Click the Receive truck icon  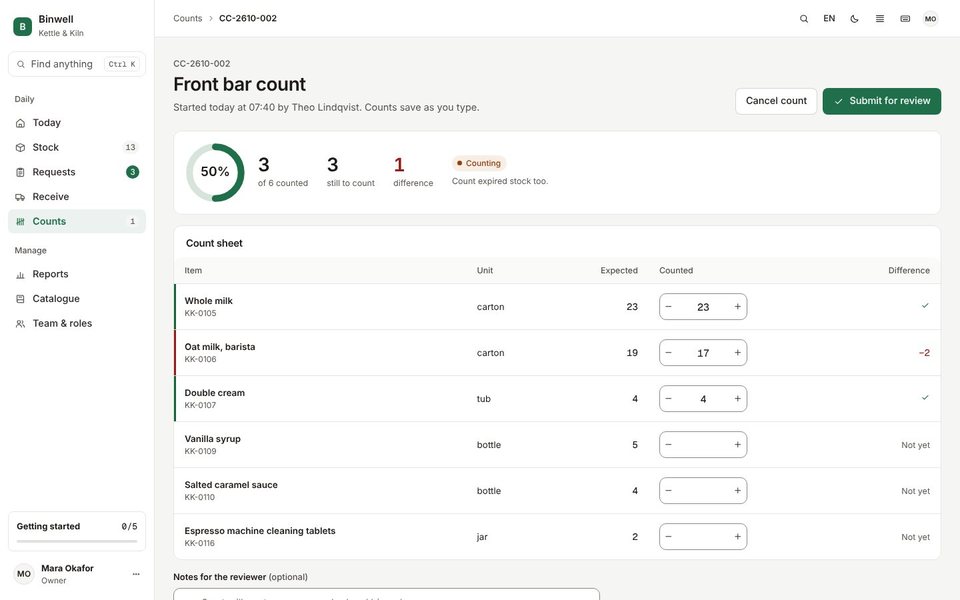pos(20,197)
